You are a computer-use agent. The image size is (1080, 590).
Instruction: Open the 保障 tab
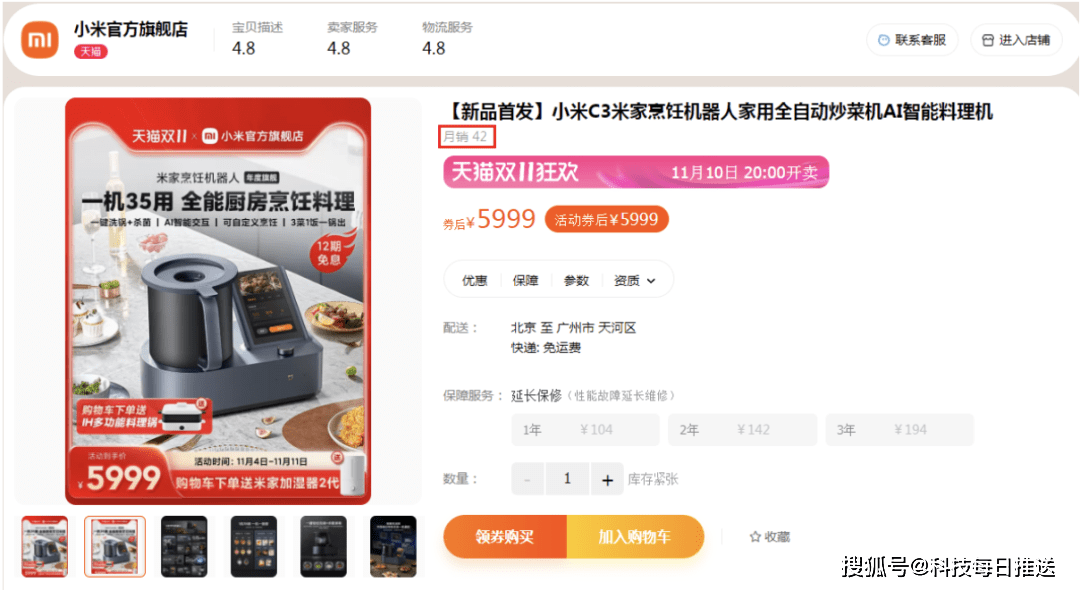point(526,280)
